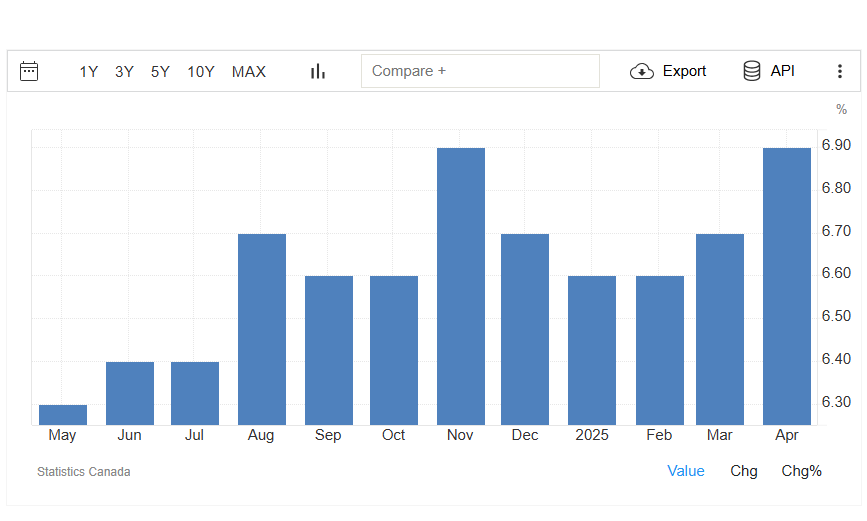Click the Oct x-axis label
The width and height of the screenshot is (867, 521).
pos(393,435)
